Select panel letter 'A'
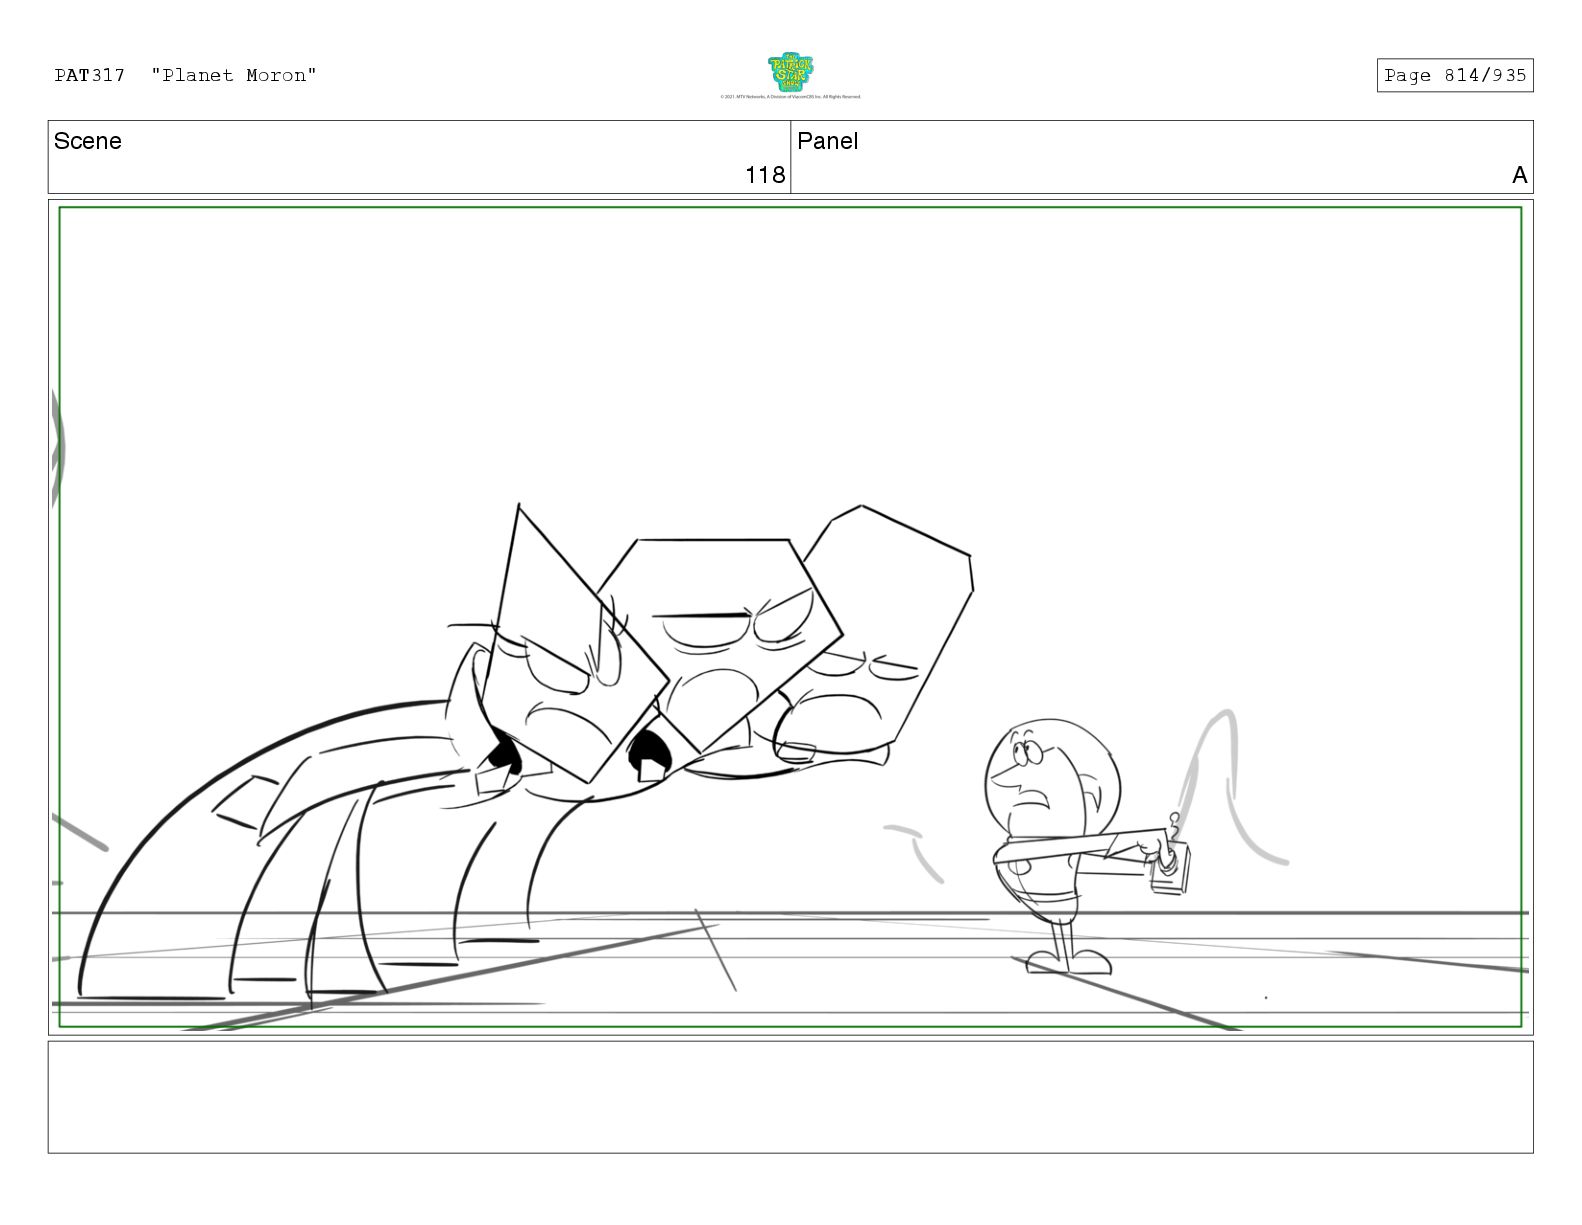 (1520, 175)
